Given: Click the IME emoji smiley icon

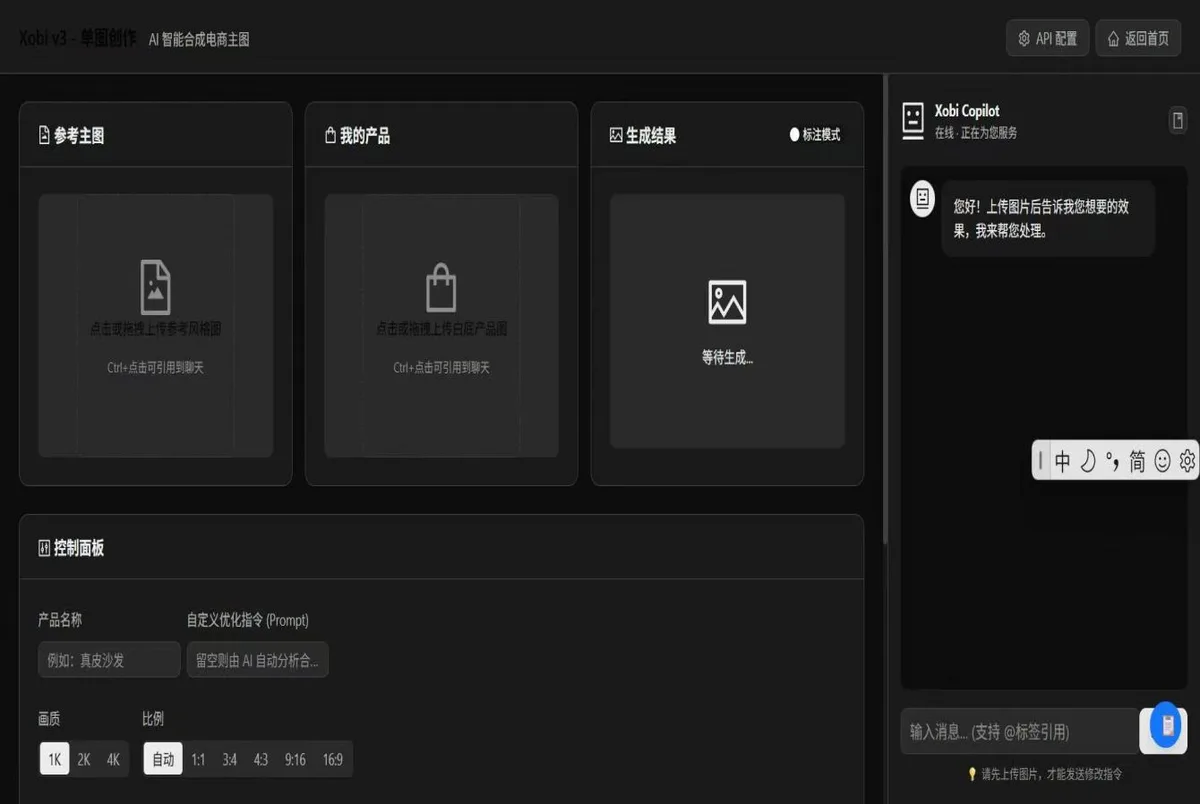Looking at the screenshot, I should click(1162, 461).
